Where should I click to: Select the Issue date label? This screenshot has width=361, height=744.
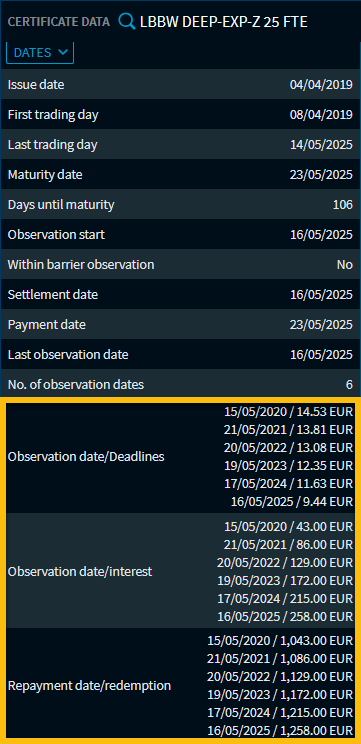pyautogui.click(x=36, y=85)
